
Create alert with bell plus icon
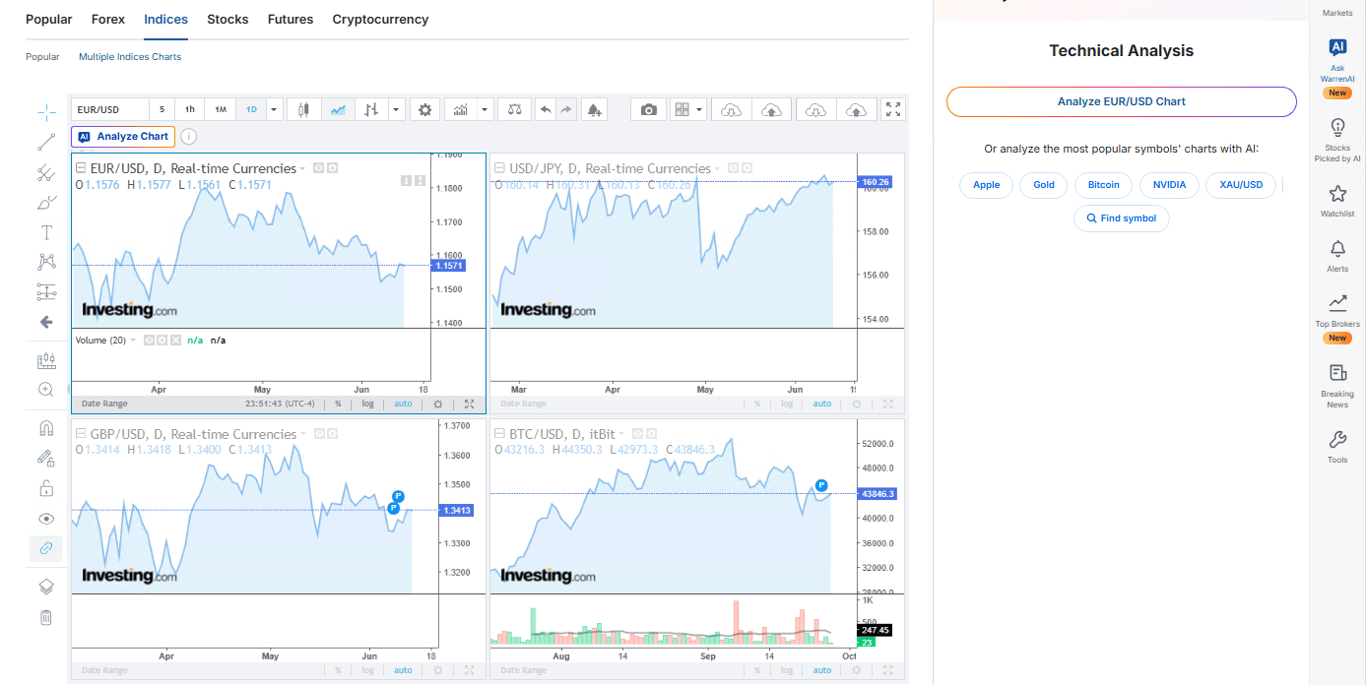[x=595, y=110]
